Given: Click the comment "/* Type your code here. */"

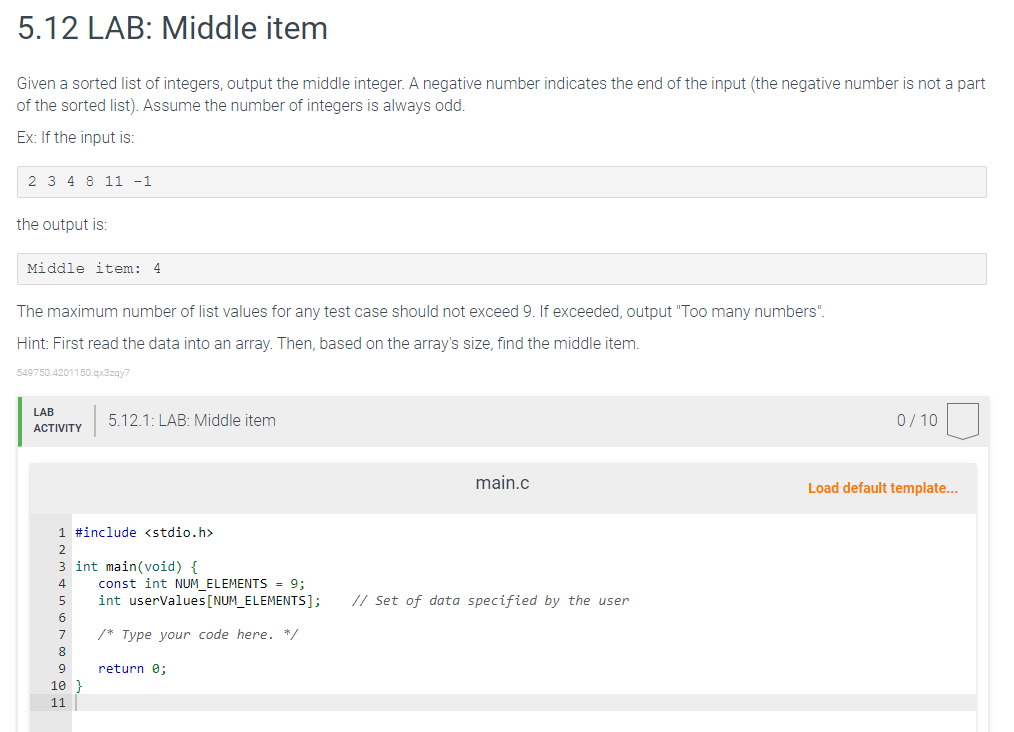Looking at the screenshot, I should 198,634.
